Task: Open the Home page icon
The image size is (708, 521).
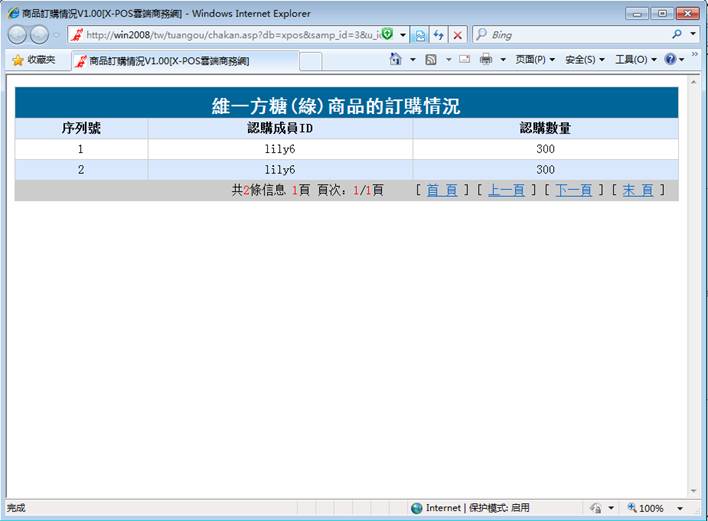Action: coord(396,60)
